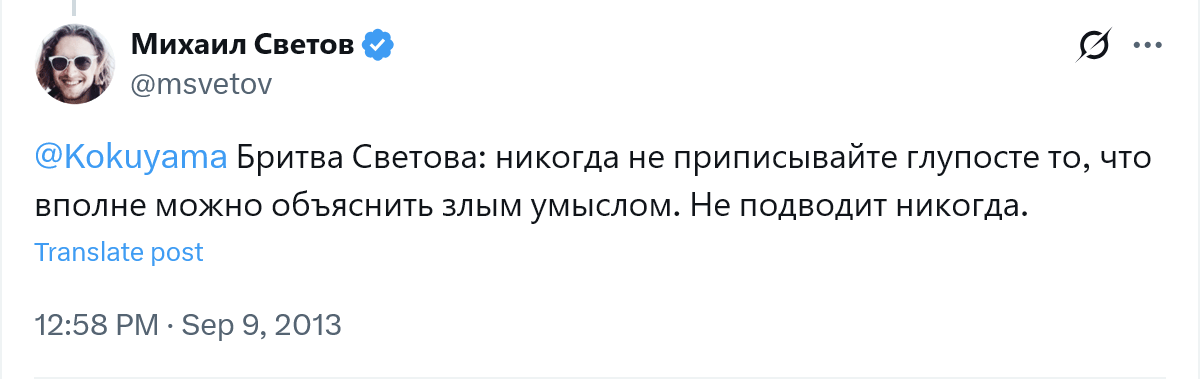Click the Grok explain-post icon

click(x=1095, y=45)
